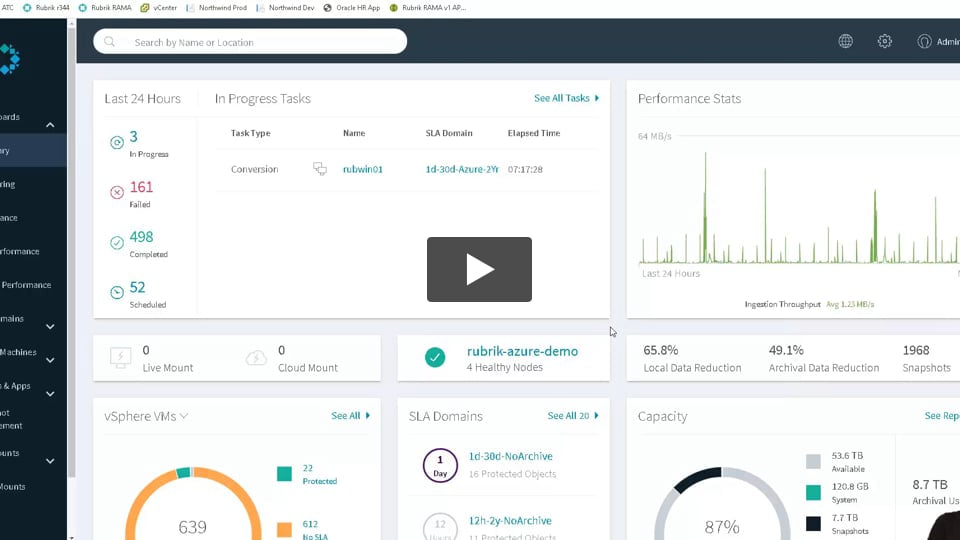Viewport: 960px width, 540px height.
Task: Open the Northwind Prod bookmark
Action: [x=216, y=7]
